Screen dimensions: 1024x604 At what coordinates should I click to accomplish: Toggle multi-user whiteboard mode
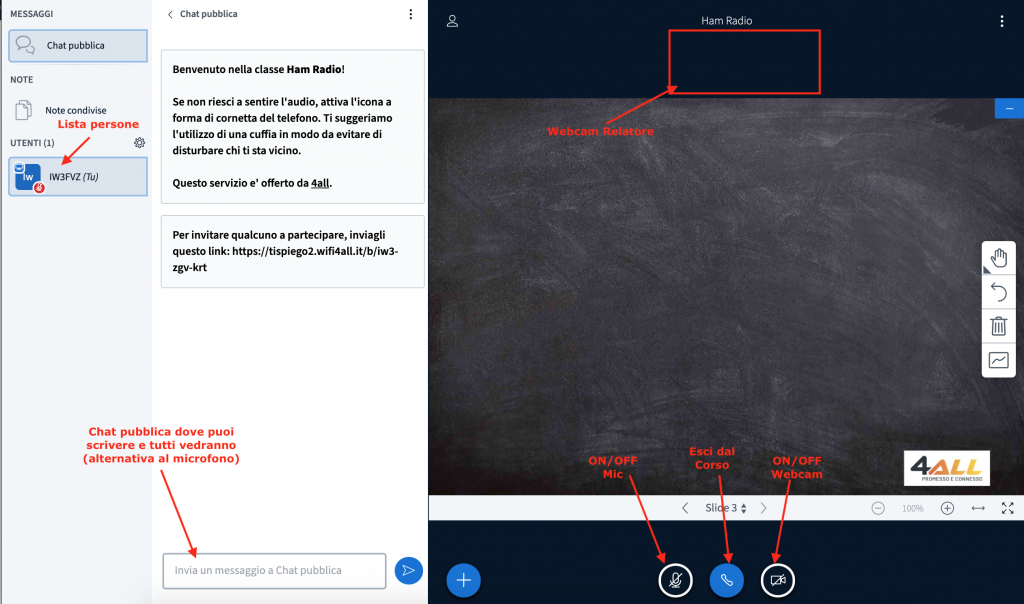(999, 360)
